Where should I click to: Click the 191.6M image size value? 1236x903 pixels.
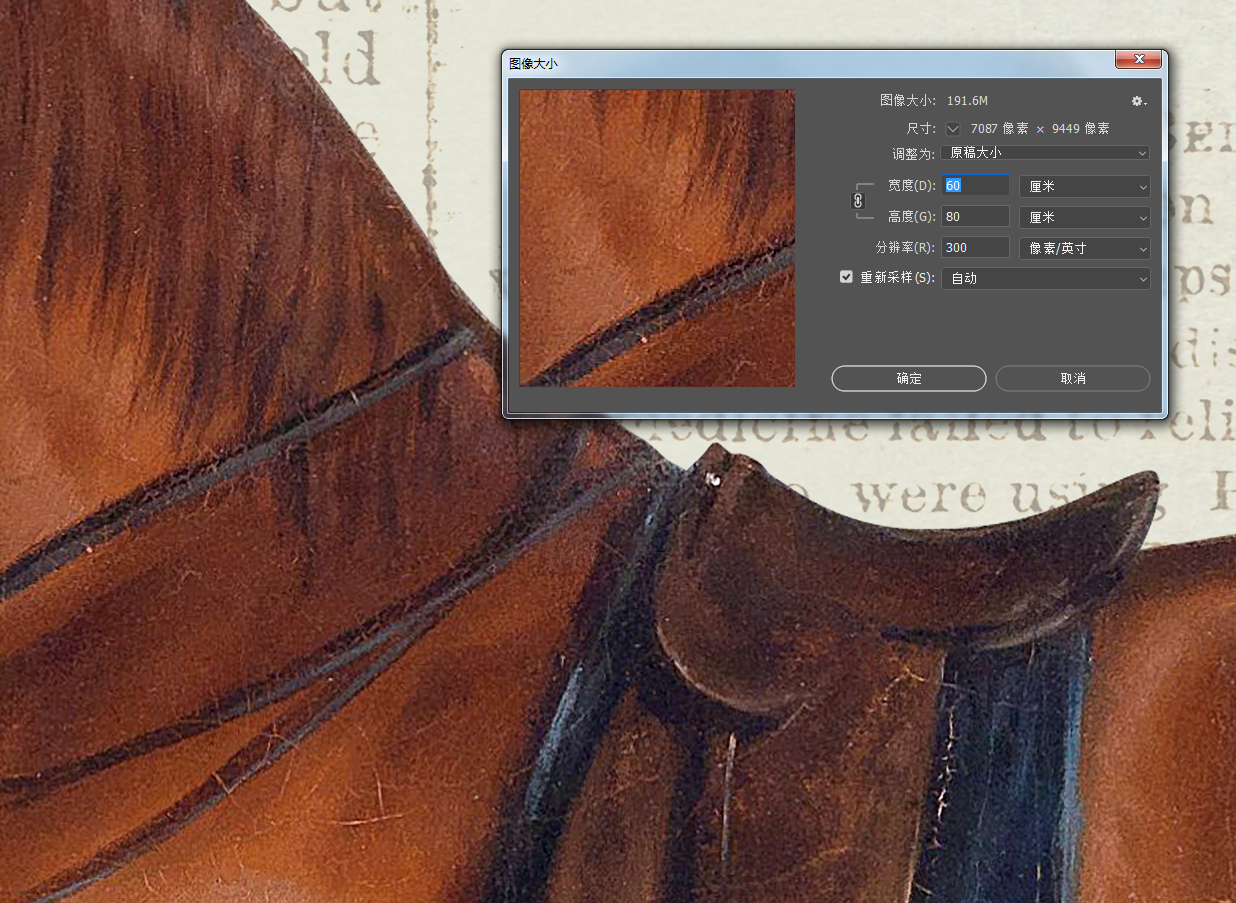[967, 101]
